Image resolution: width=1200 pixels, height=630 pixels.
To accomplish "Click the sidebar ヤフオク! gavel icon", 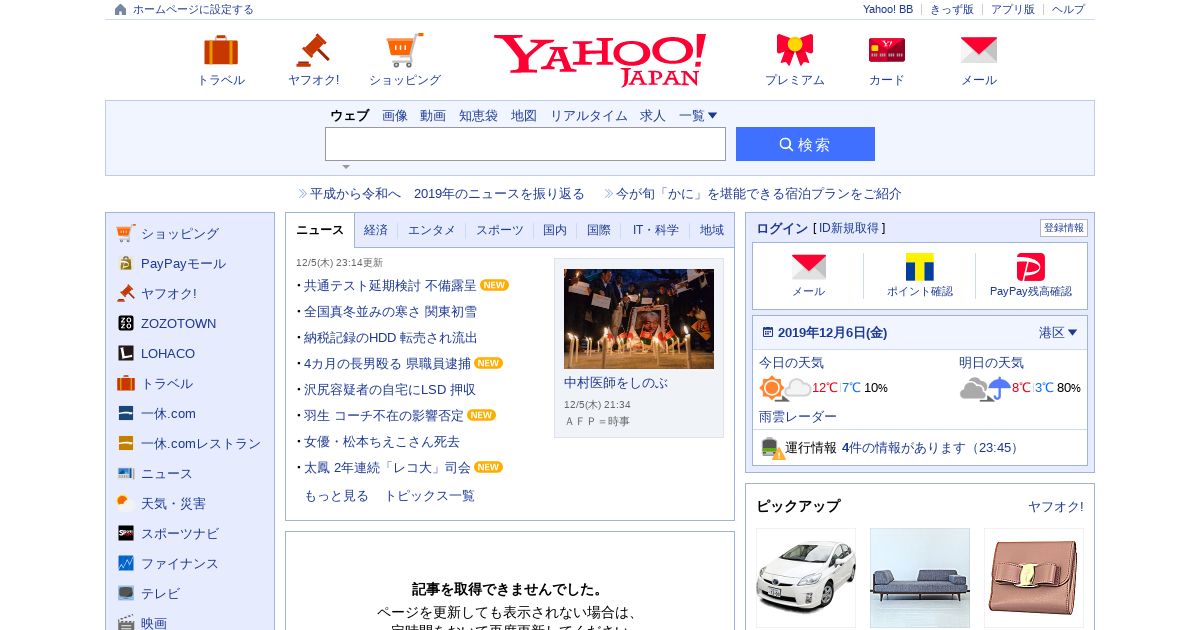I will click(x=125, y=293).
